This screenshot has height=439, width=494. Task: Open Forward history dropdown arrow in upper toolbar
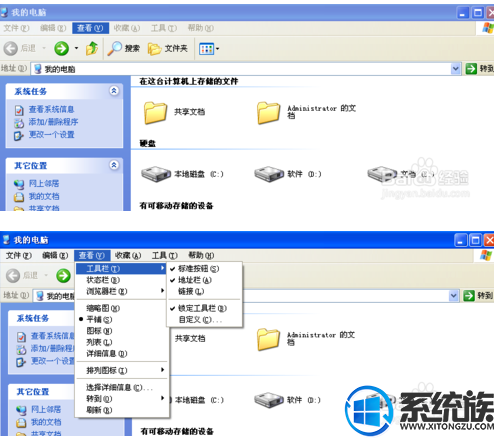76,49
